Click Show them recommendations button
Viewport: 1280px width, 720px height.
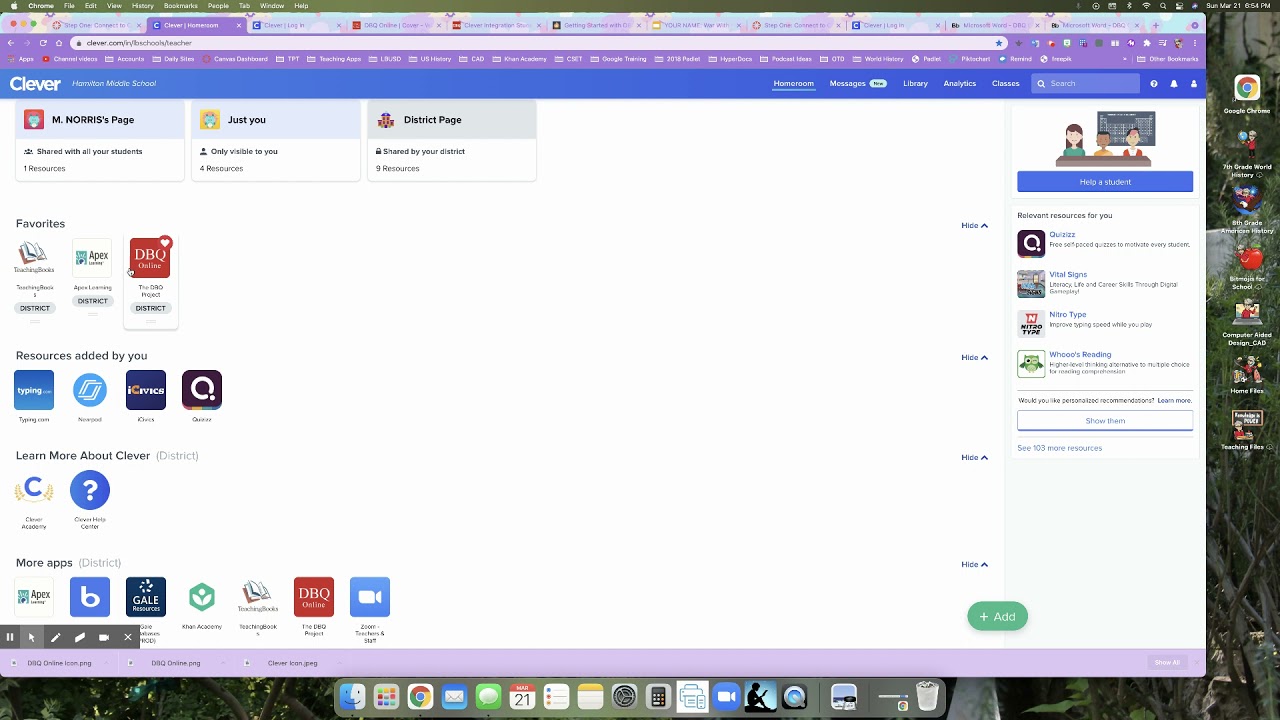click(1105, 420)
